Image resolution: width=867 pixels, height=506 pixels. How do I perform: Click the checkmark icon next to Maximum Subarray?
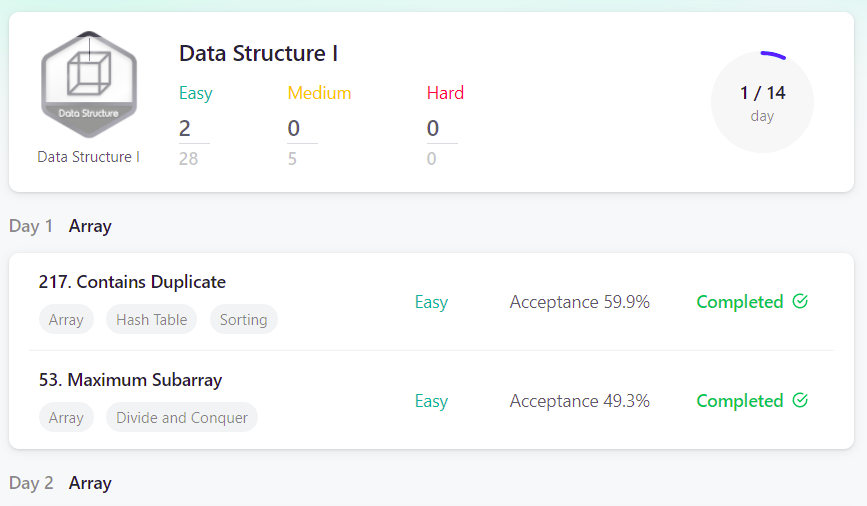tap(800, 400)
